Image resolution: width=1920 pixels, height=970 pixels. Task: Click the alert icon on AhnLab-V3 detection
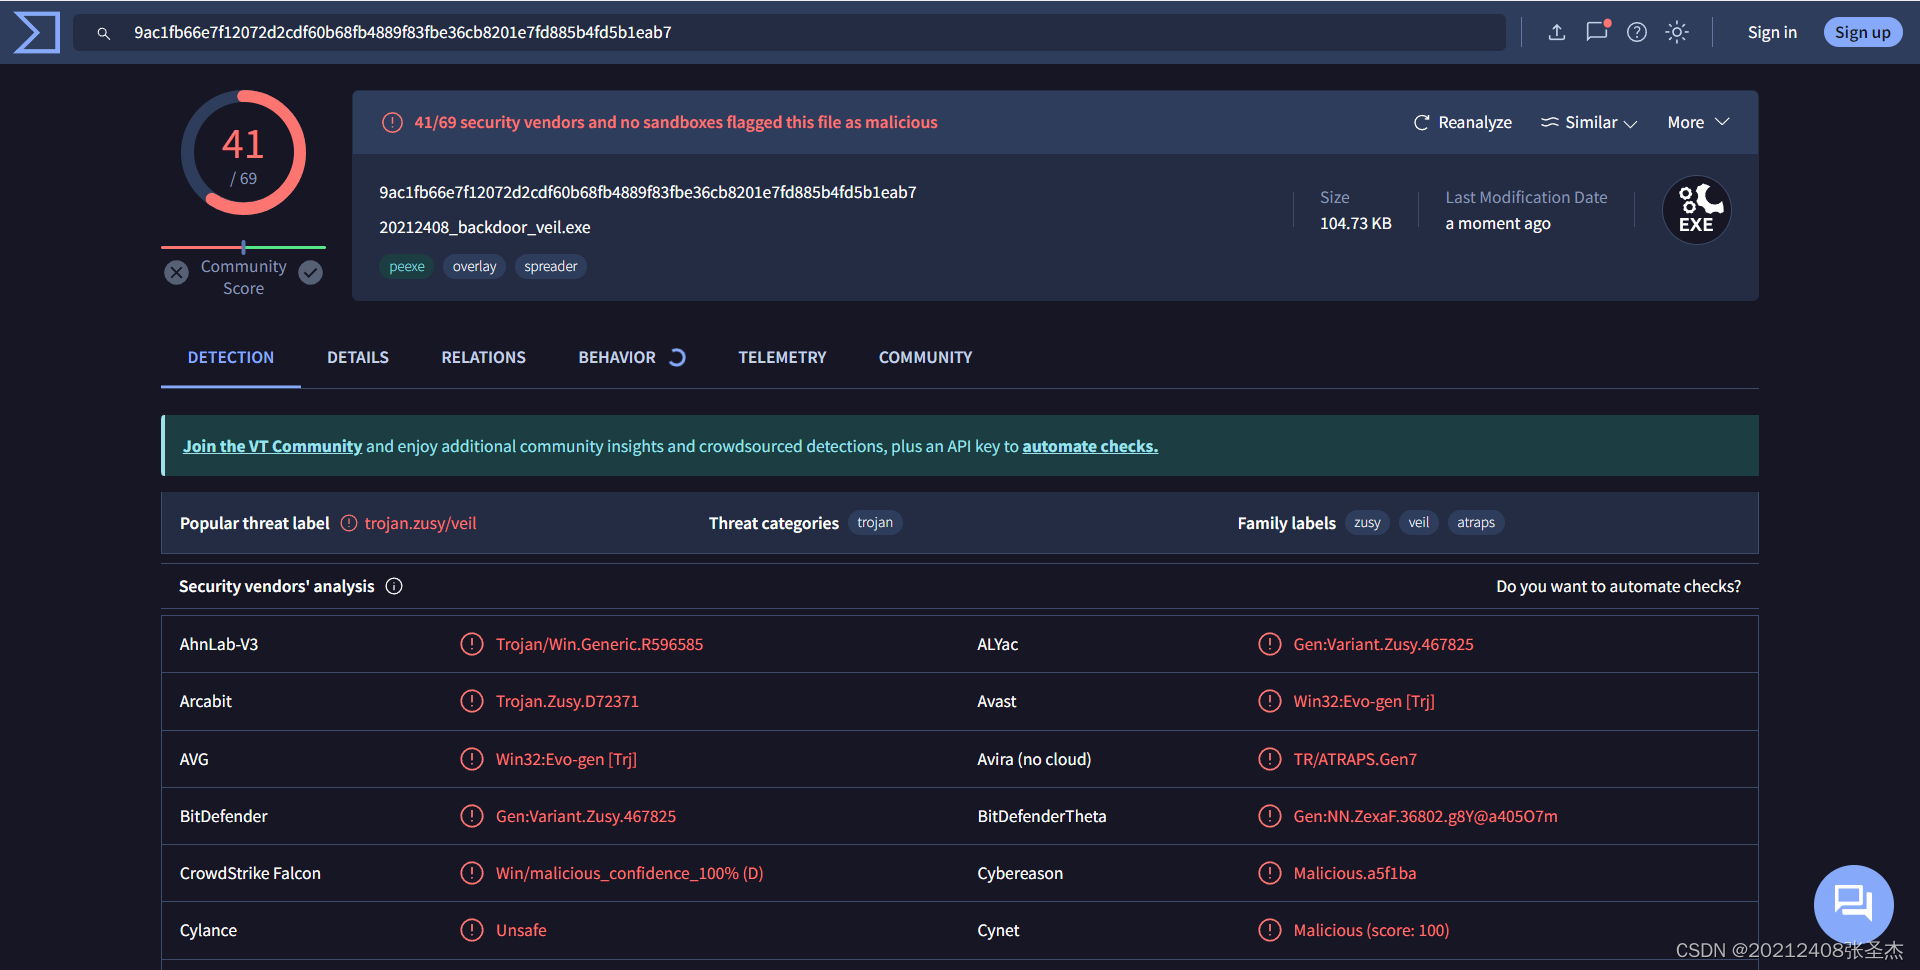[x=472, y=644]
